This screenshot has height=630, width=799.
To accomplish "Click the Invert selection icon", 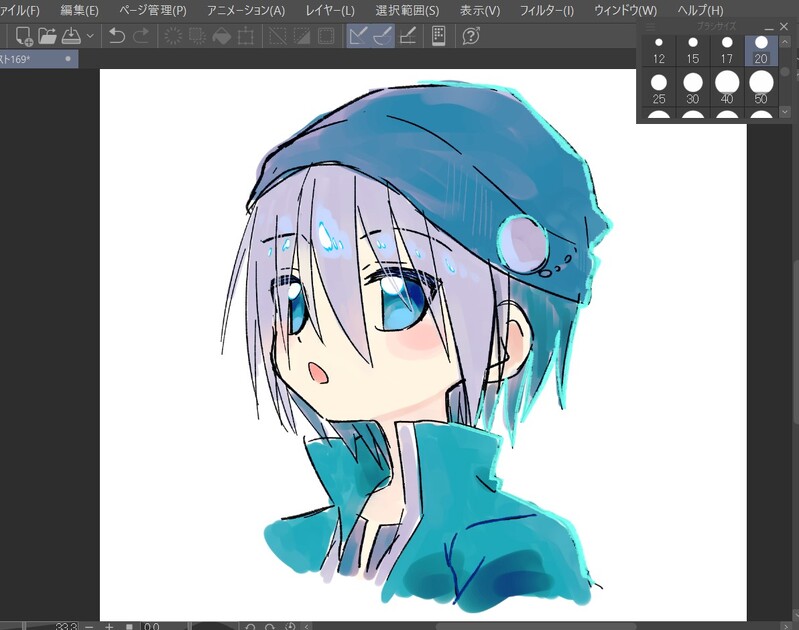I will 302,36.
